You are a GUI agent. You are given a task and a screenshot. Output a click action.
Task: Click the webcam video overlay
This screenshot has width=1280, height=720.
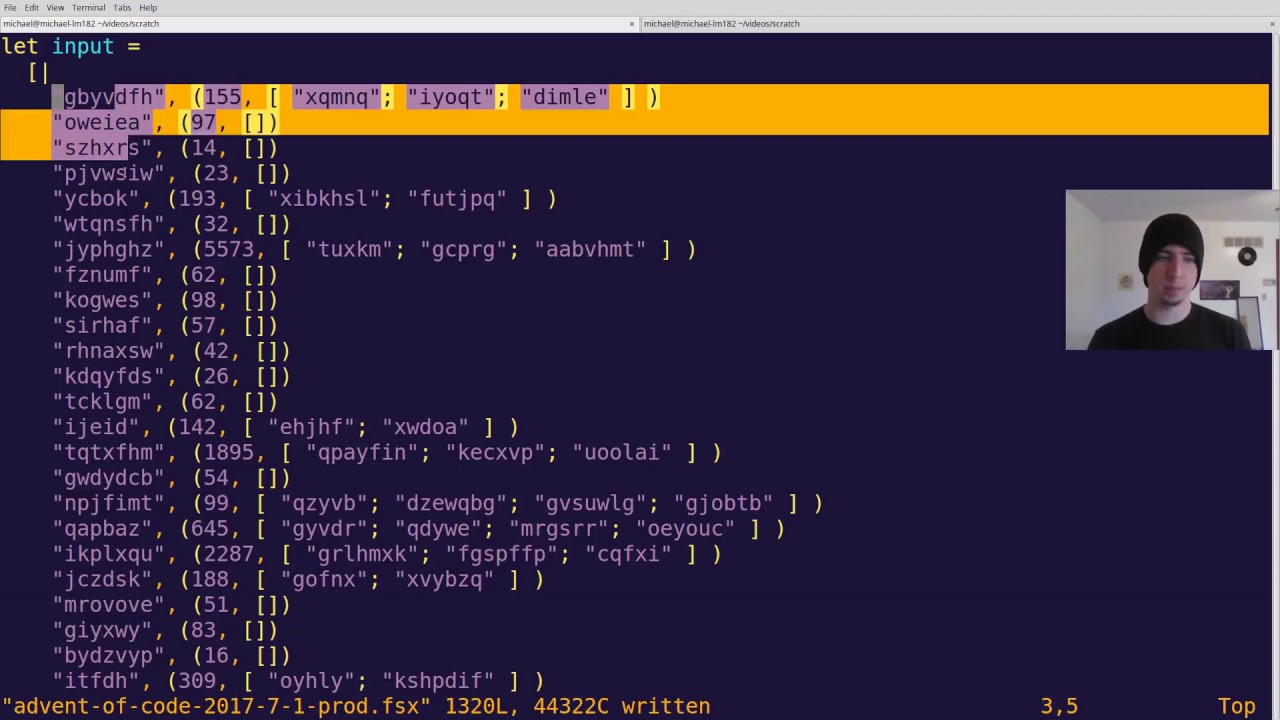pos(1172,270)
